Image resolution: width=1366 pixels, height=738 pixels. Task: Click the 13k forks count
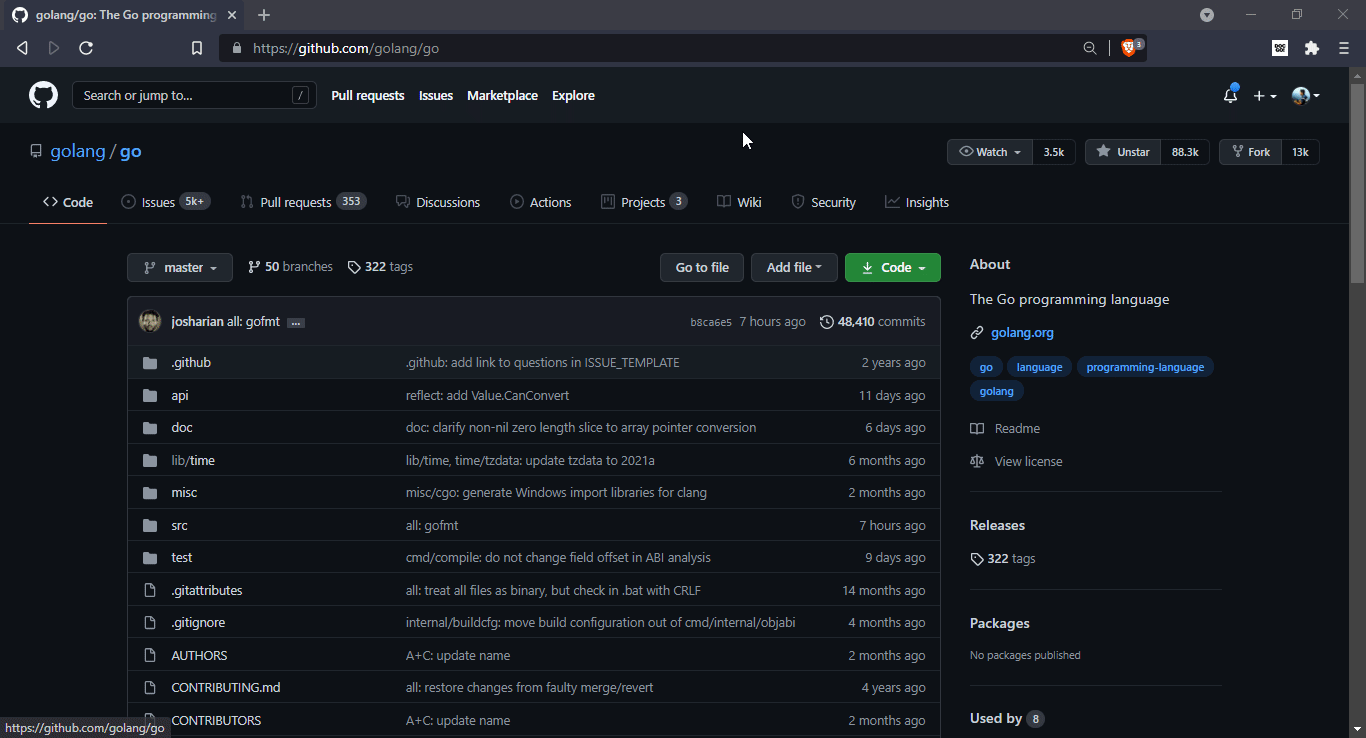coord(1300,152)
